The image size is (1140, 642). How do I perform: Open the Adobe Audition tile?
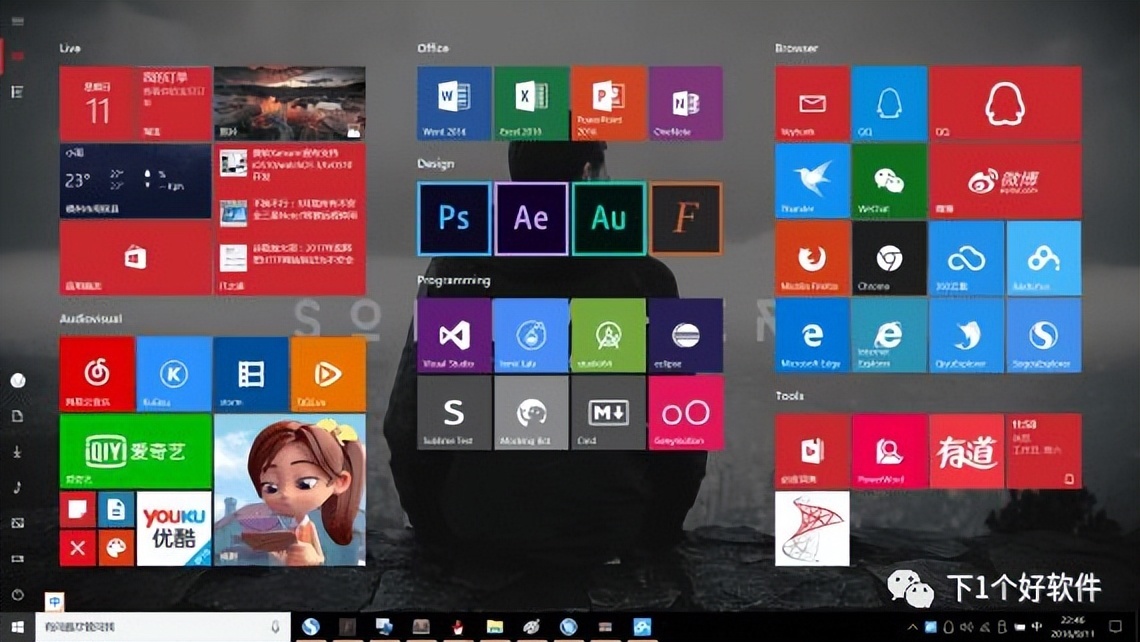[x=608, y=218]
